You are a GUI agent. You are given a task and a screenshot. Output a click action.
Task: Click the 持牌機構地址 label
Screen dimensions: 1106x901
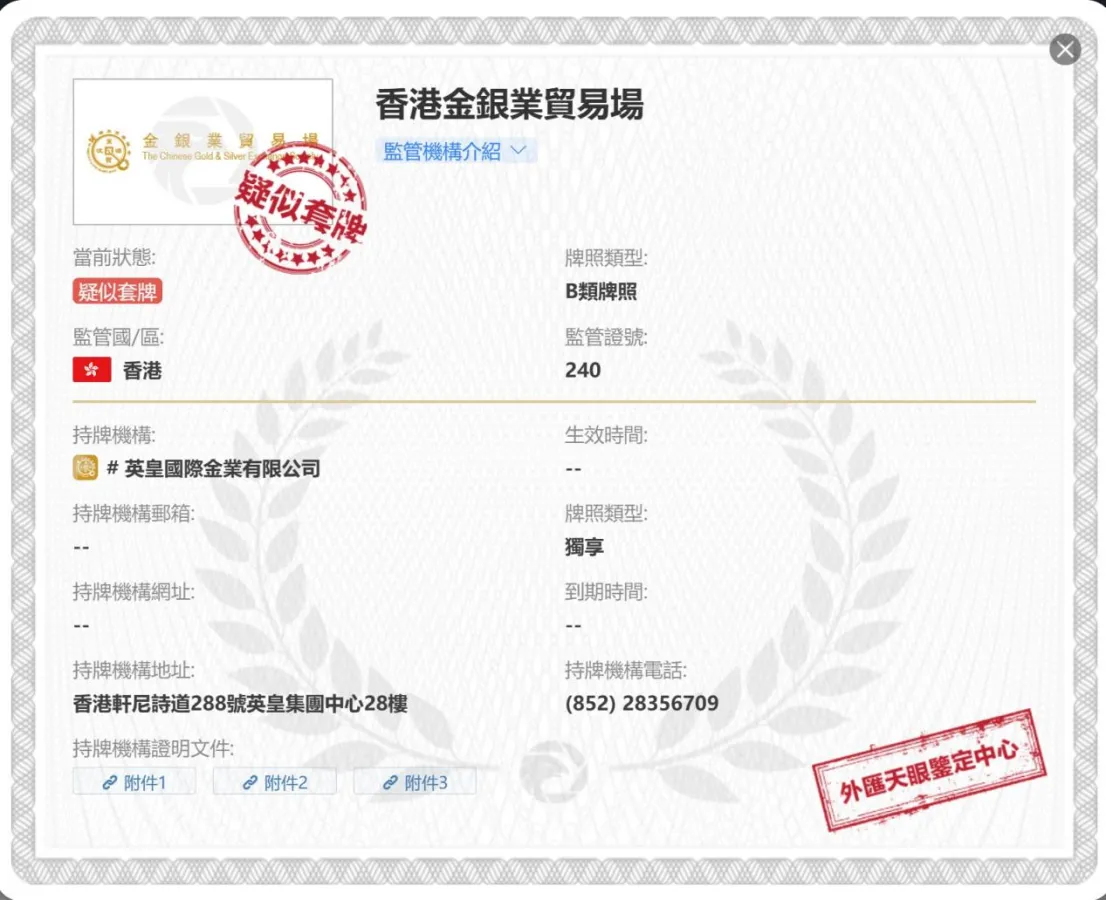coord(134,670)
